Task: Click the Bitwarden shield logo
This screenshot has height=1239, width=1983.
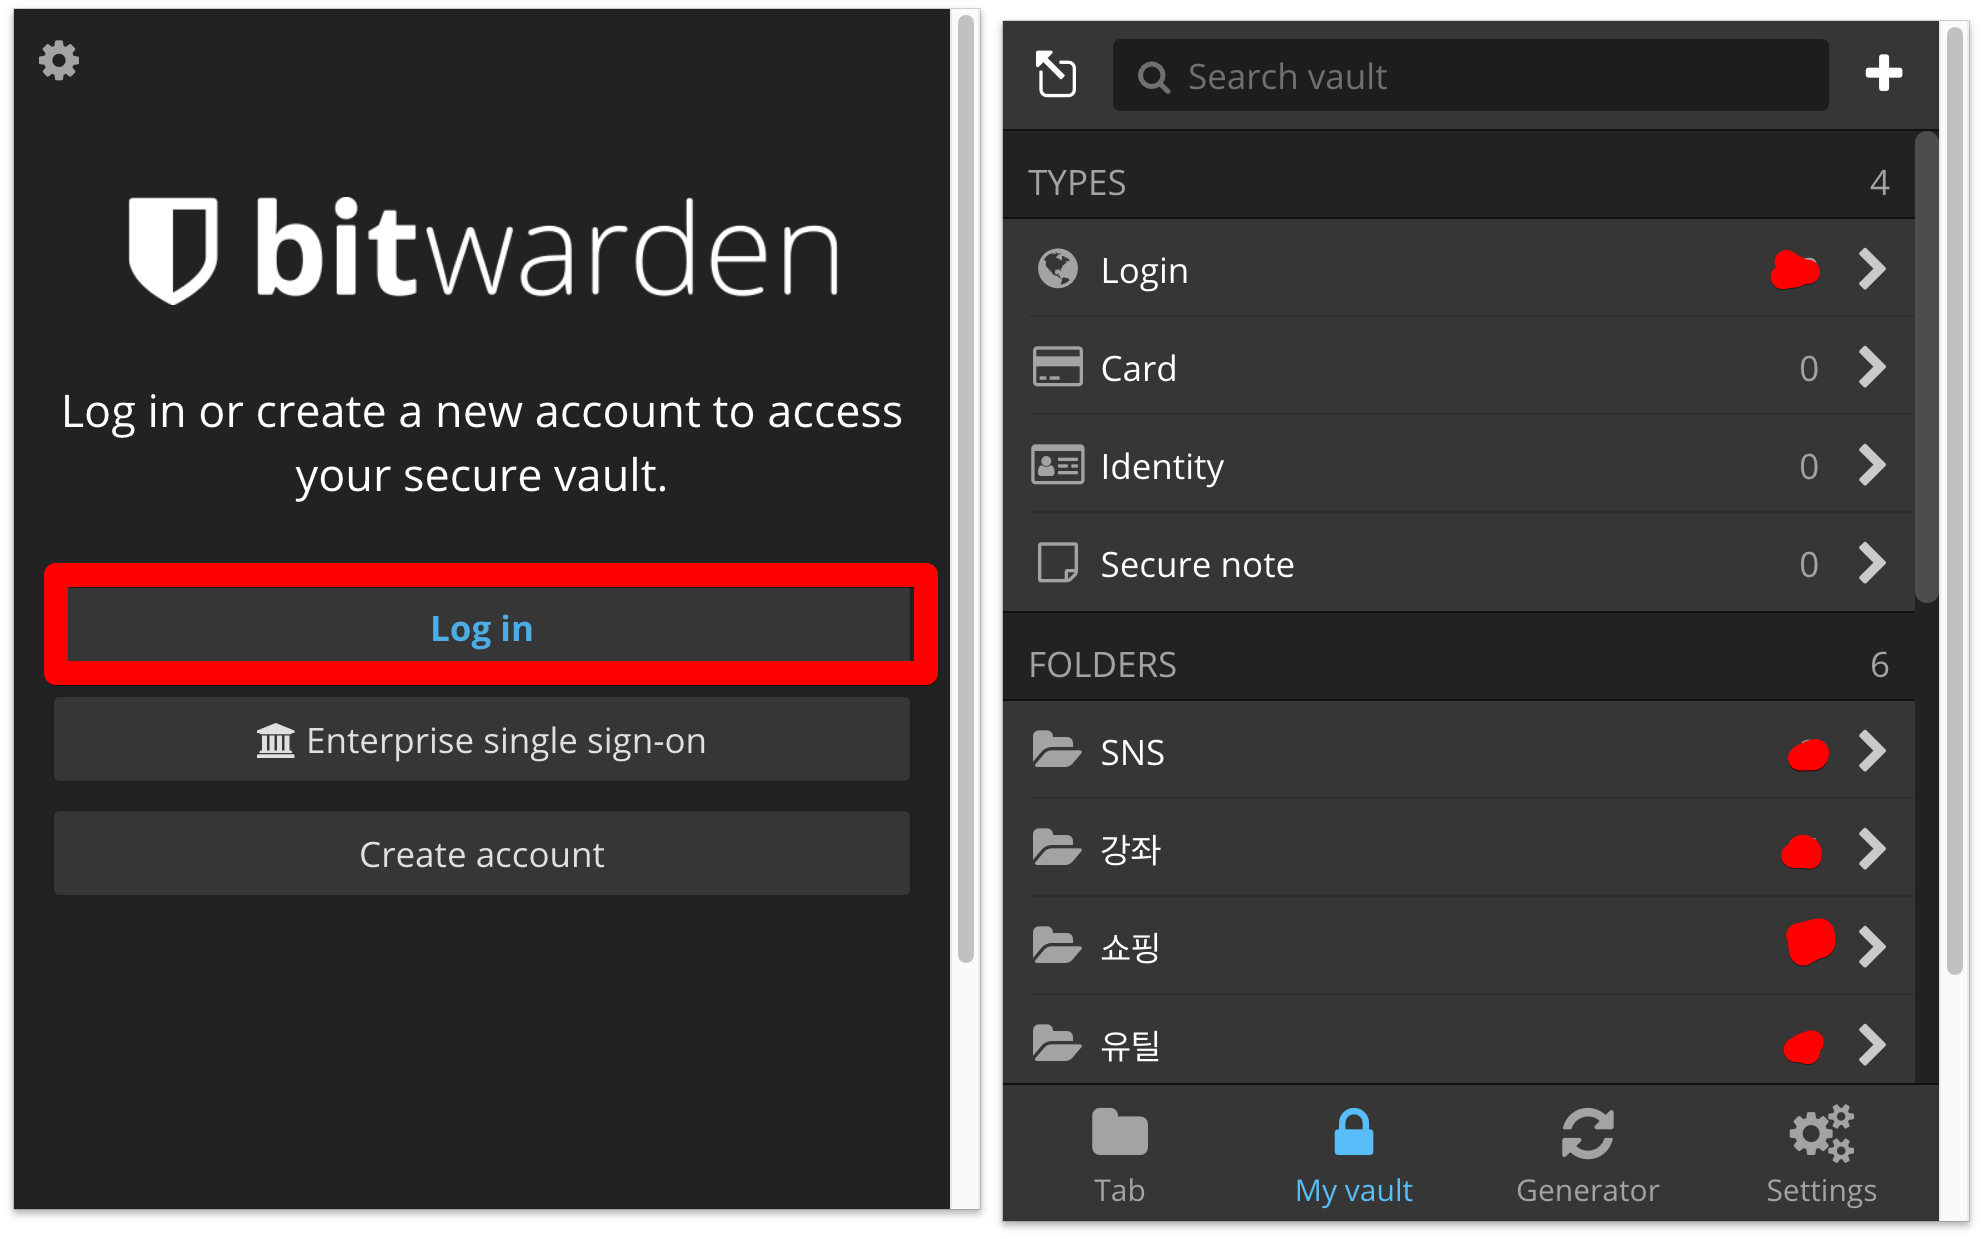Action: [173, 250]
